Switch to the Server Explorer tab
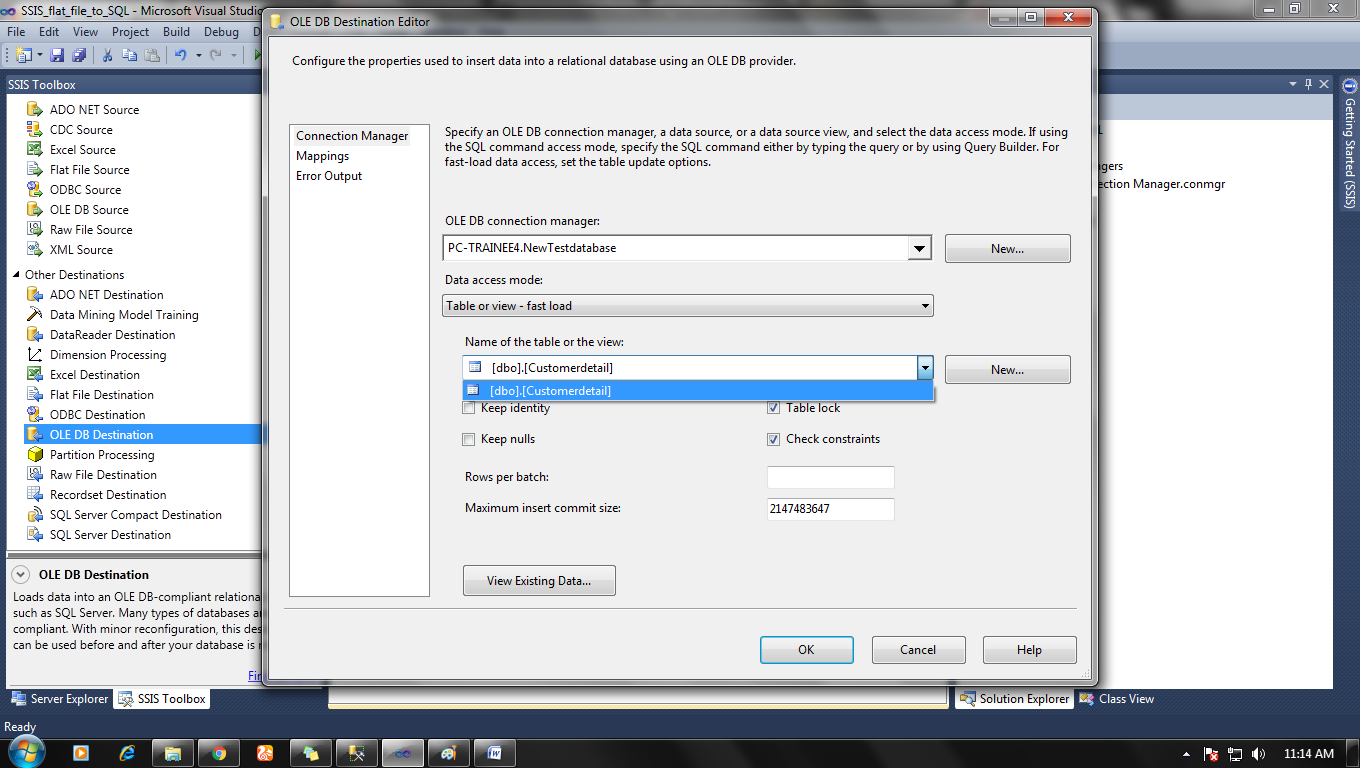 (60, 699)
